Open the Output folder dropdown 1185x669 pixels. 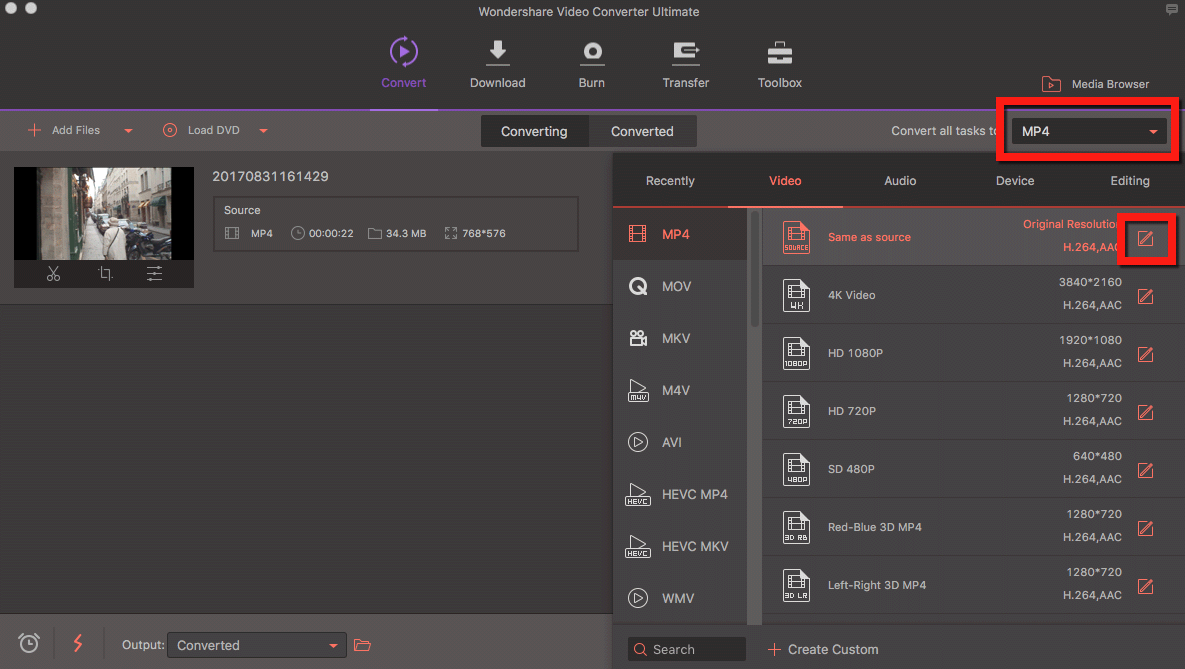point(257,645)
